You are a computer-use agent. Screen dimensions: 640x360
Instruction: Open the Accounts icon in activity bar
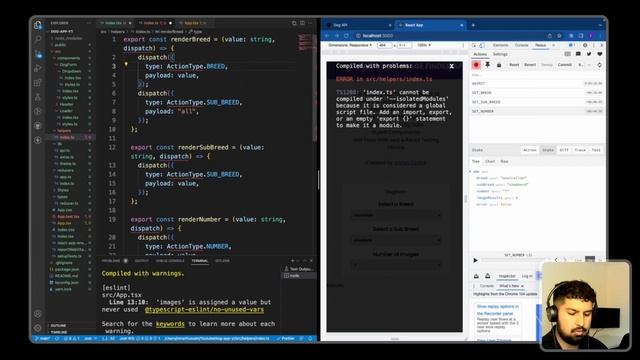[x=38, y=313]
